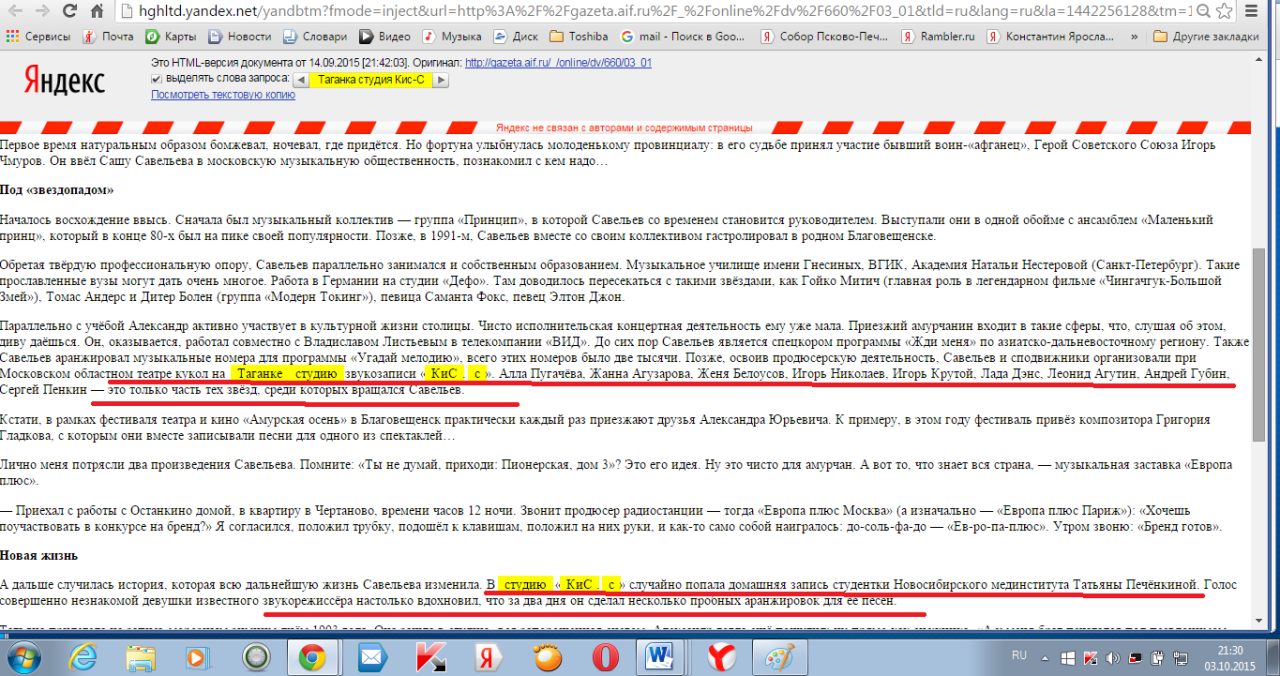Click the round grey taskbar application icon

[256, 657]
